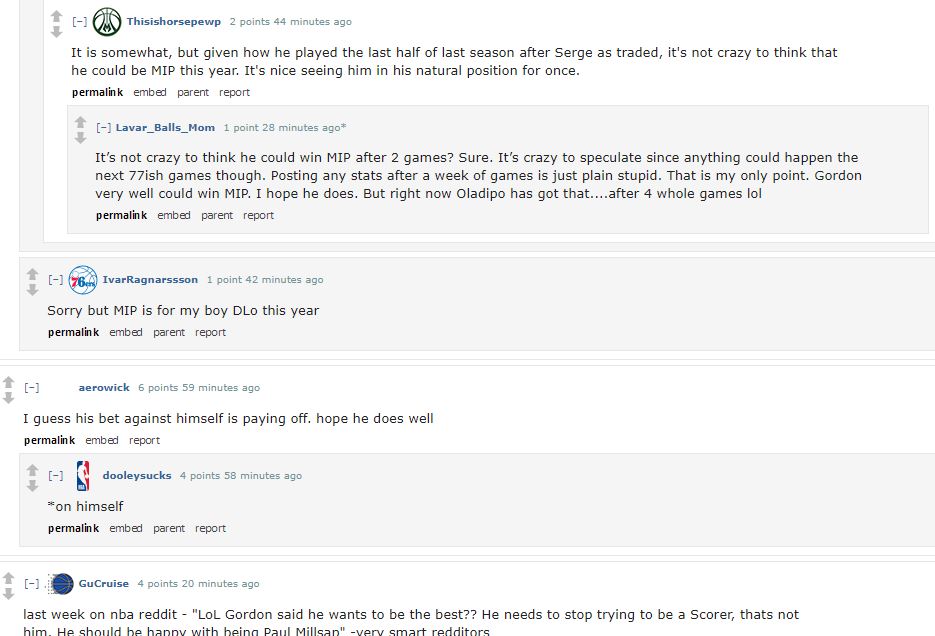Collapse GuCruise's comment thread
Viewport: 935px width, 636px height.
coord(32,584)
